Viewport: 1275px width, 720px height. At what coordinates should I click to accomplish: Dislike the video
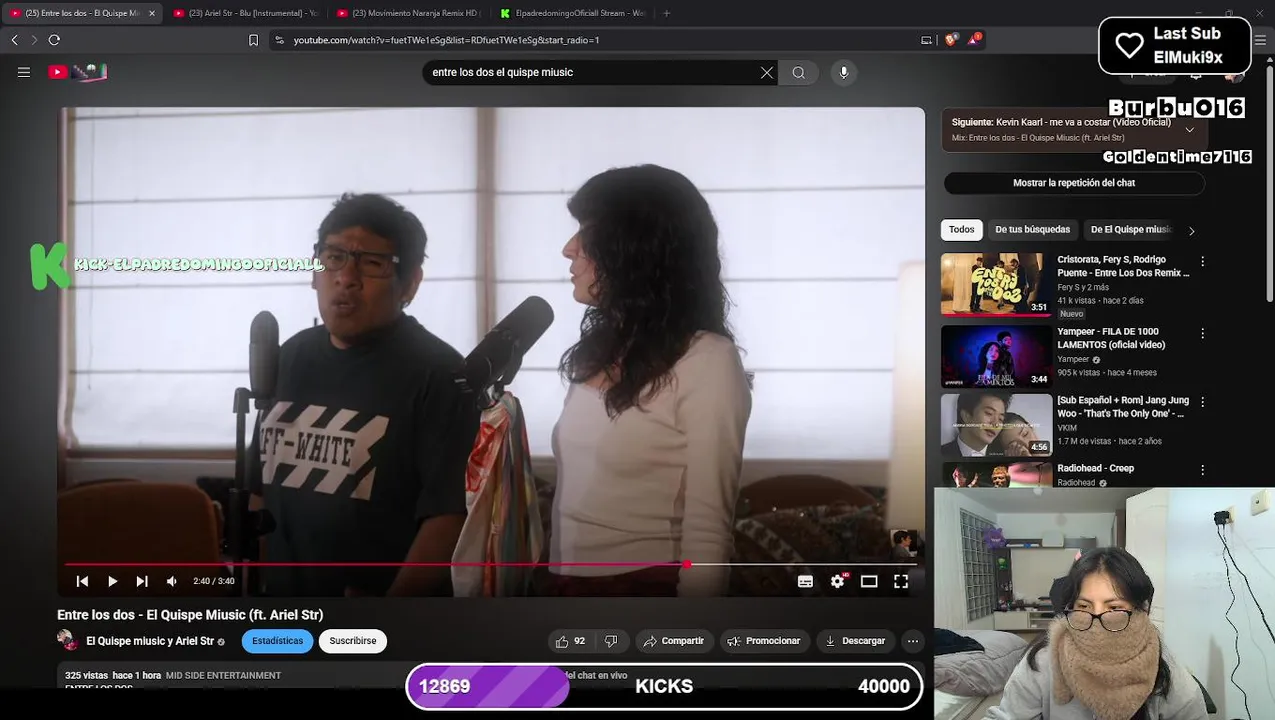point(611,641)
